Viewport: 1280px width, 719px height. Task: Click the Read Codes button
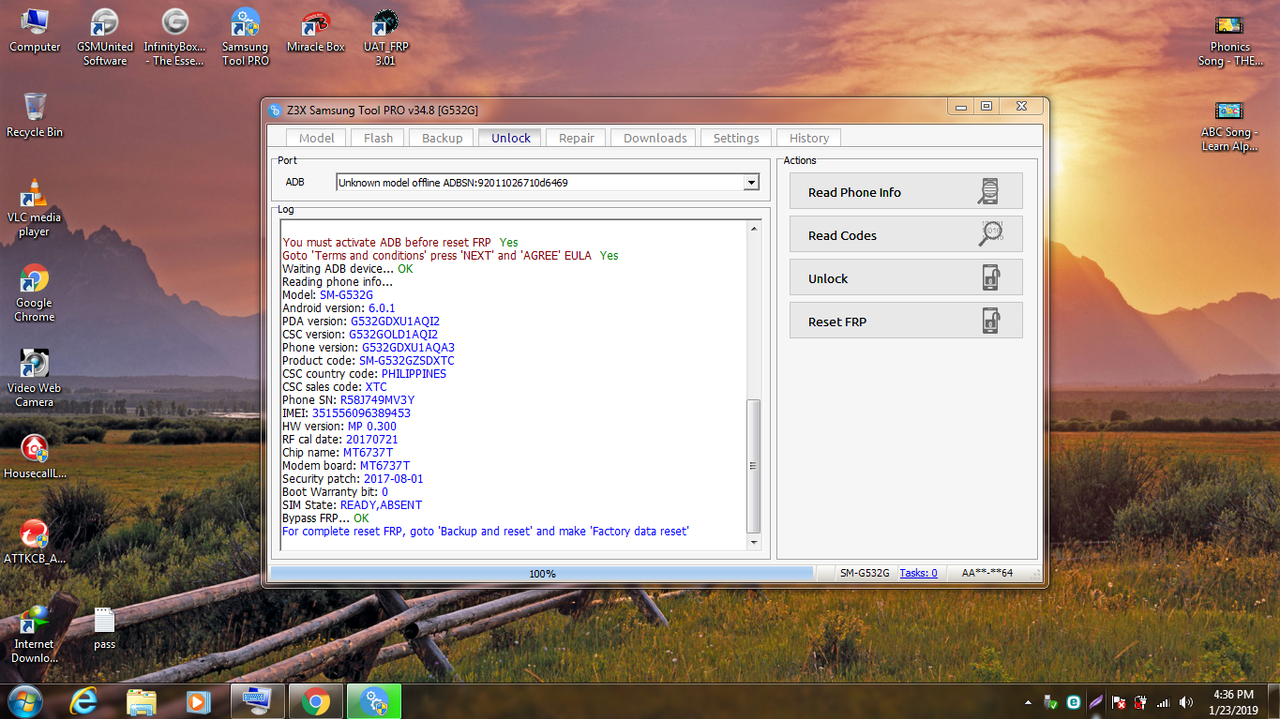pos(906,234)
